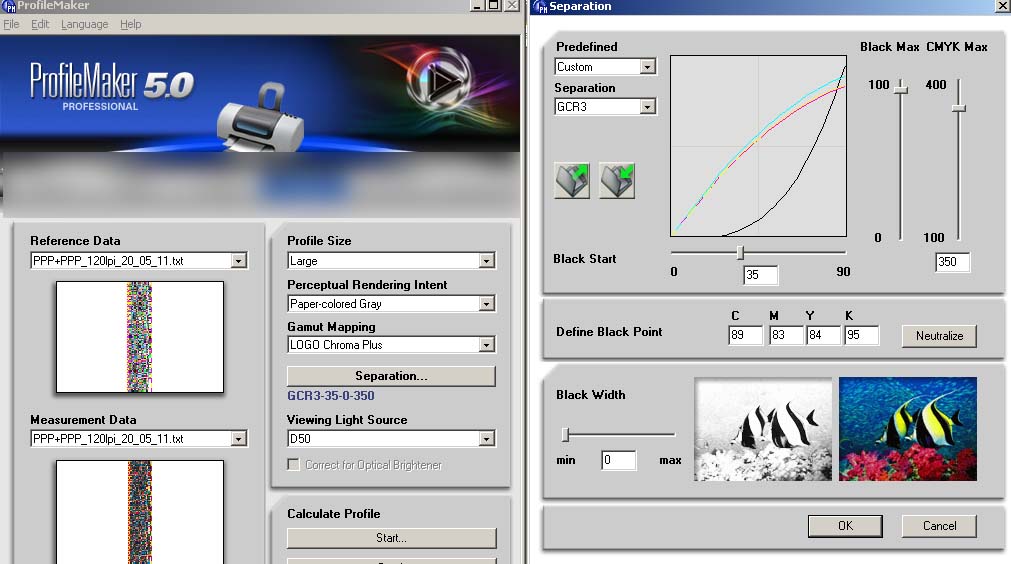Open Perceptual Rendering Intent dropdown
This screenshot has width=1011, height=564.
(x=487, y=304)
